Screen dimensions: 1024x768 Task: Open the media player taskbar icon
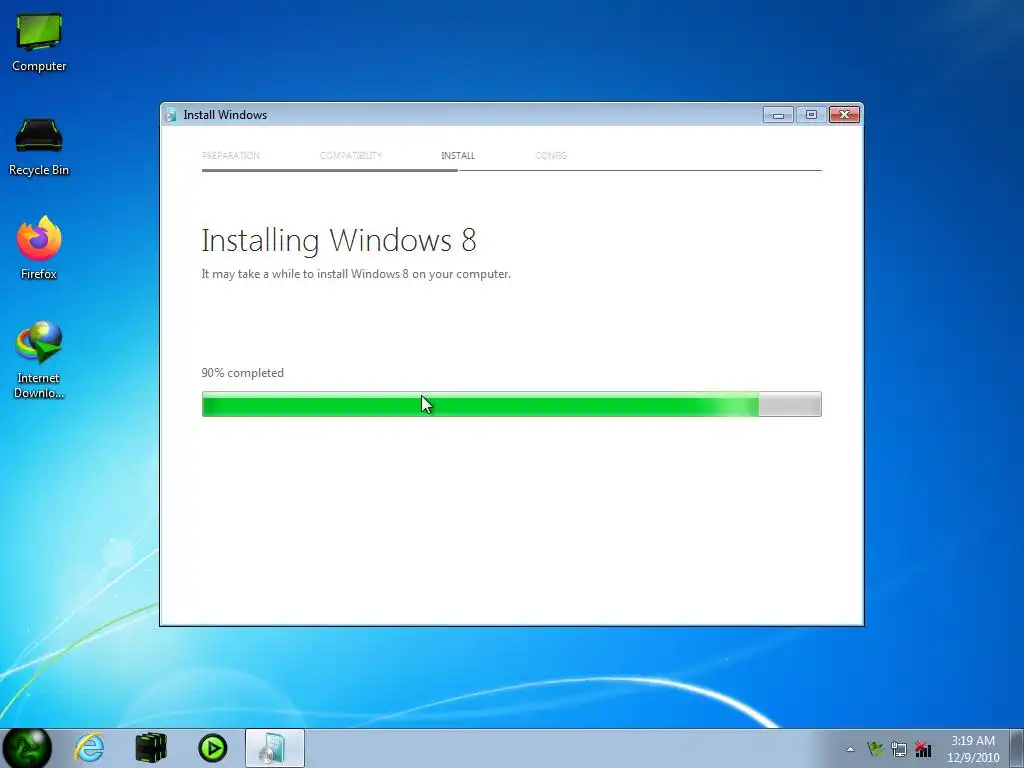(x=213, y=748)
